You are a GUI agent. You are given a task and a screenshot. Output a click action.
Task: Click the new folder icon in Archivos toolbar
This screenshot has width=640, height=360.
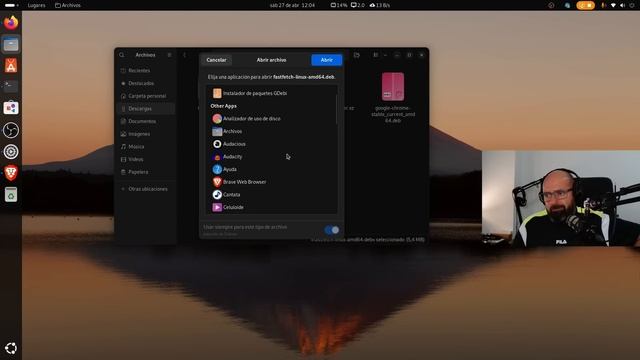(x=357, y=55)
